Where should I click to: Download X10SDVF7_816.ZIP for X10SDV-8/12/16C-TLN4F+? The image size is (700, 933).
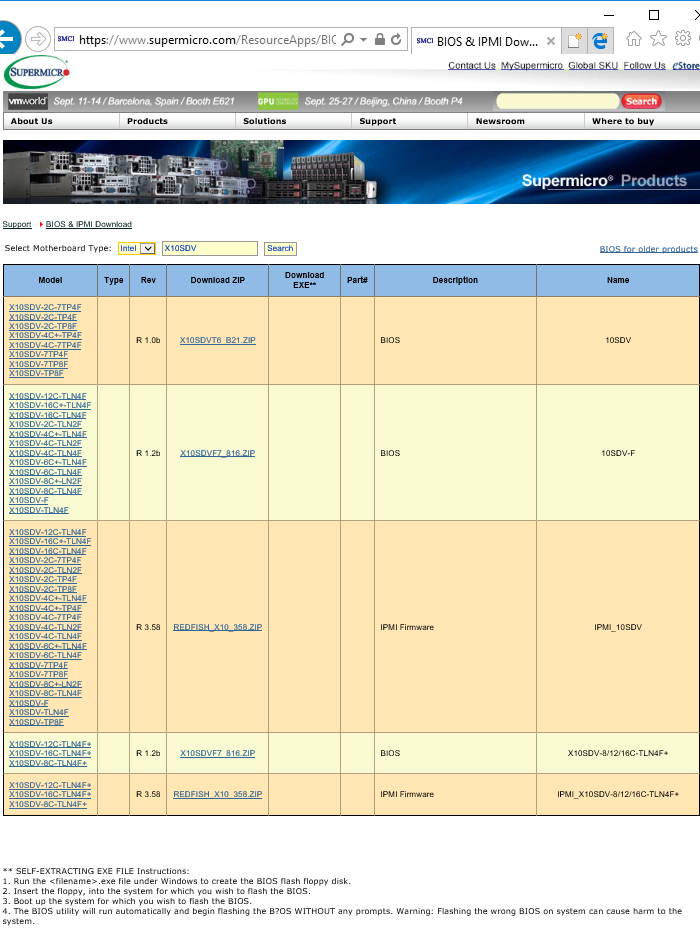[x=217, y=753]
